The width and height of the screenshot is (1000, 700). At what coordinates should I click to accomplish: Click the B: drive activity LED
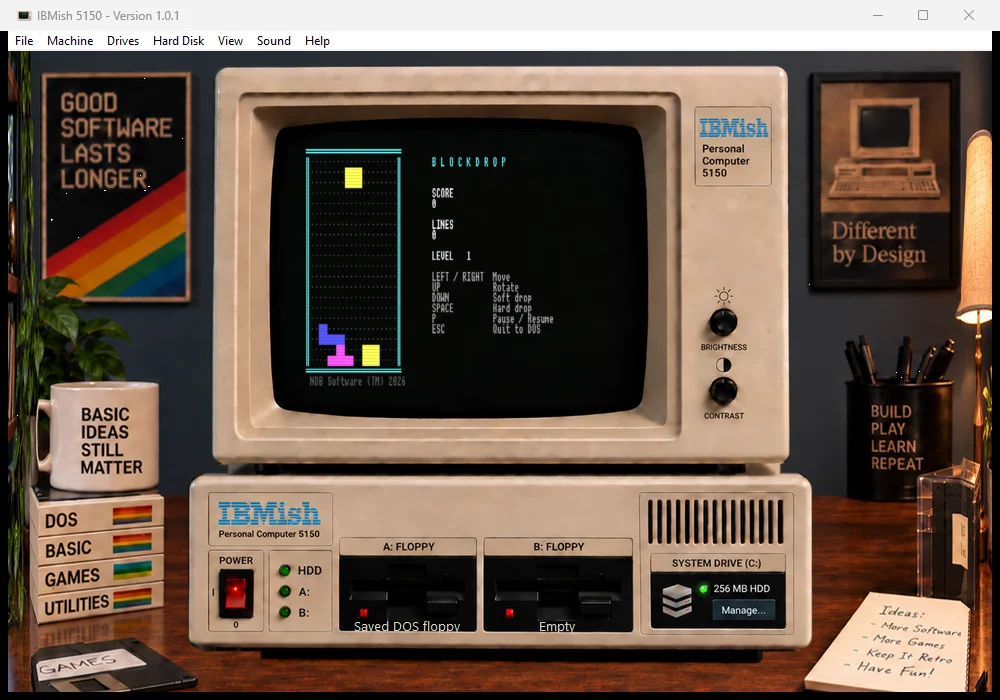pos(285,612)
